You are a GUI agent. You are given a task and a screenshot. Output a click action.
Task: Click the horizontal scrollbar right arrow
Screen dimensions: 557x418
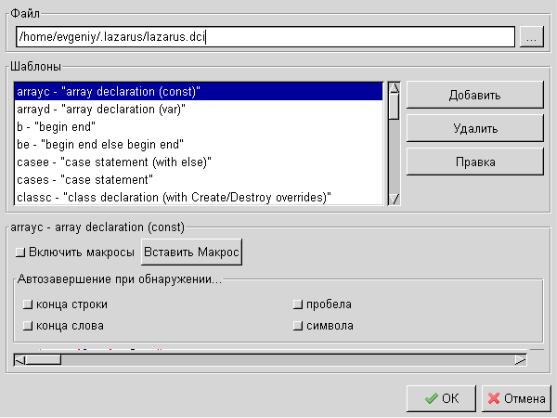[520, 360]
